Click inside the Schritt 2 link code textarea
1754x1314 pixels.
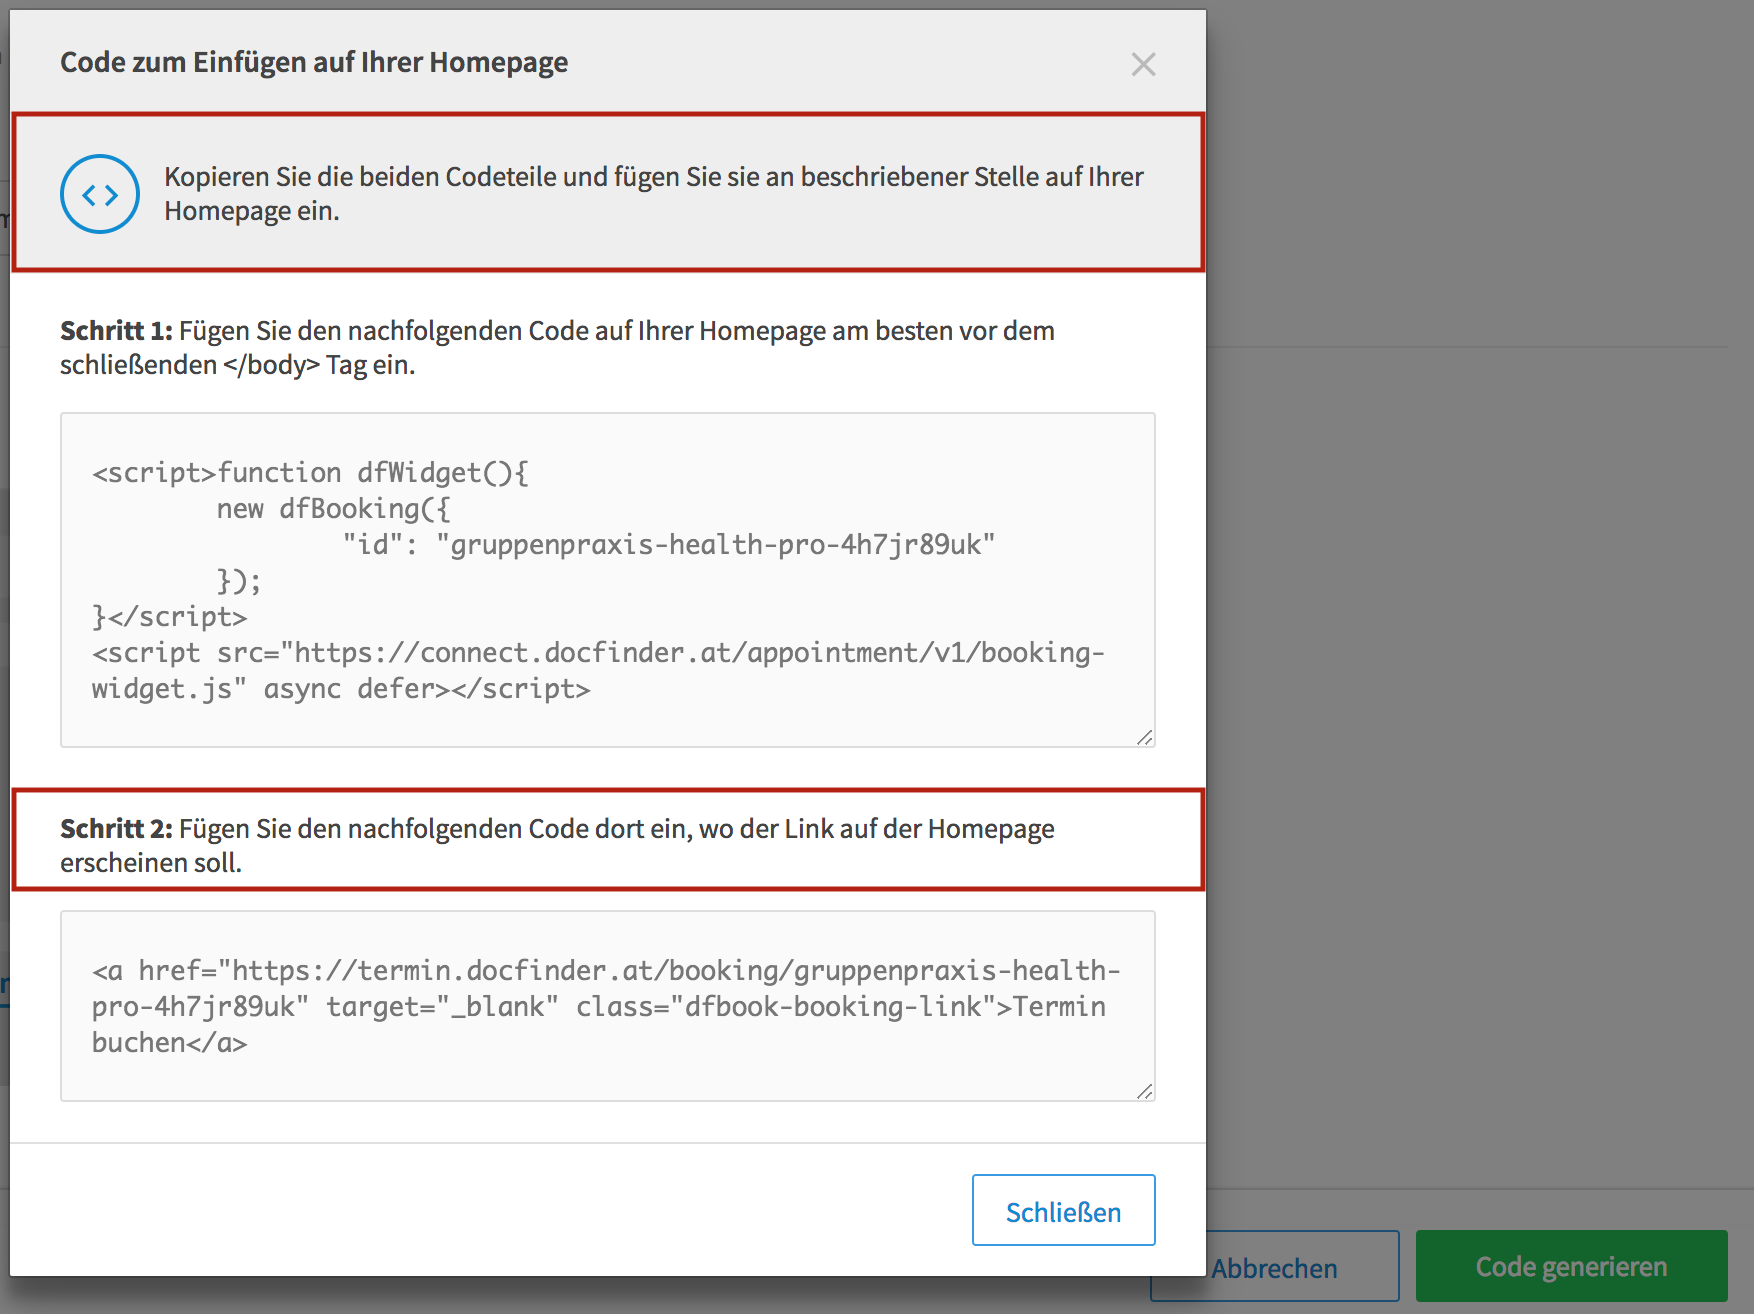pyautogui.click(x=608, y=1006)
